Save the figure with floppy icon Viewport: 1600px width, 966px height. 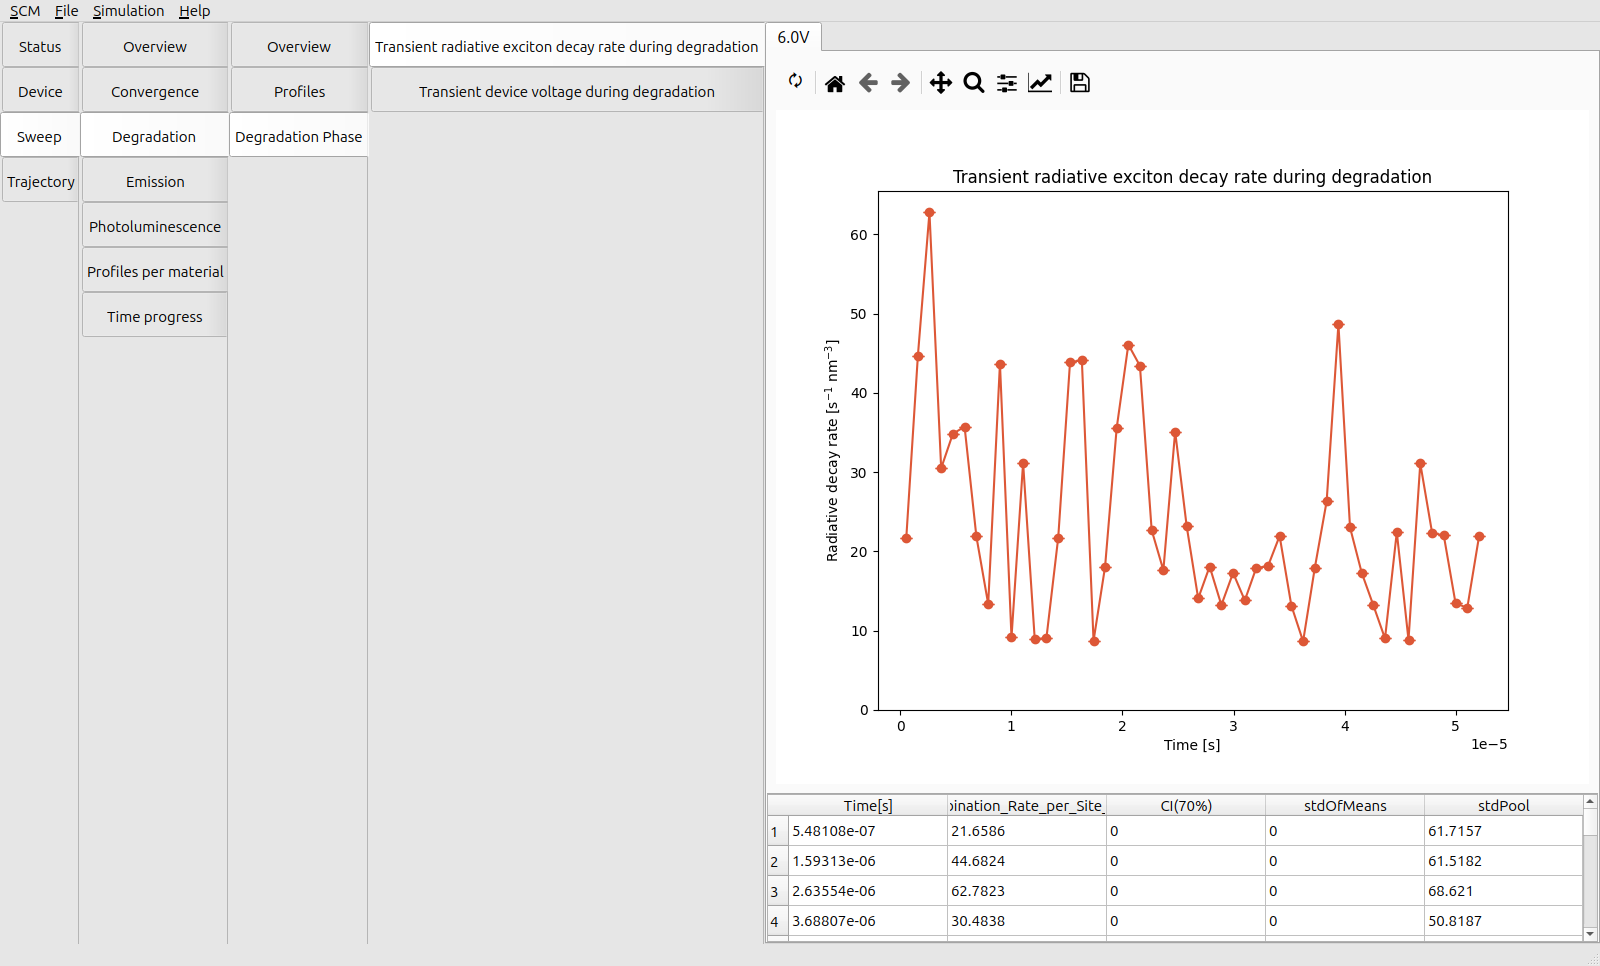pyautogui.click(x=1080, y=83)
